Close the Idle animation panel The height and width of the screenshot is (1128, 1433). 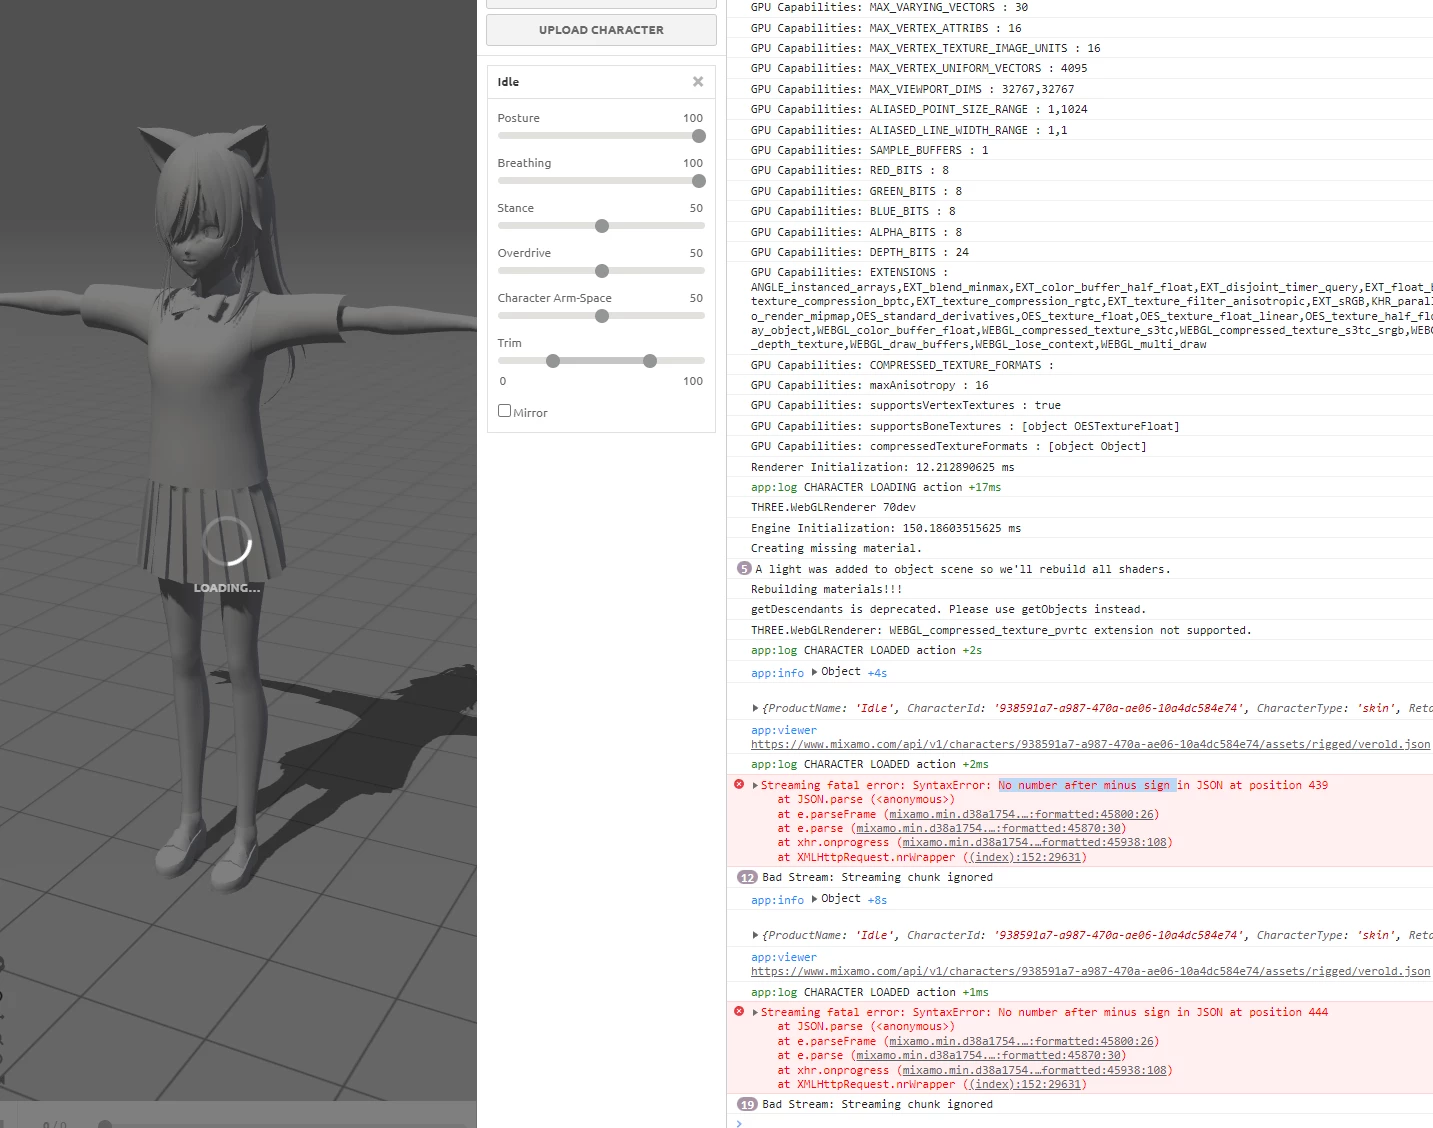698,82
